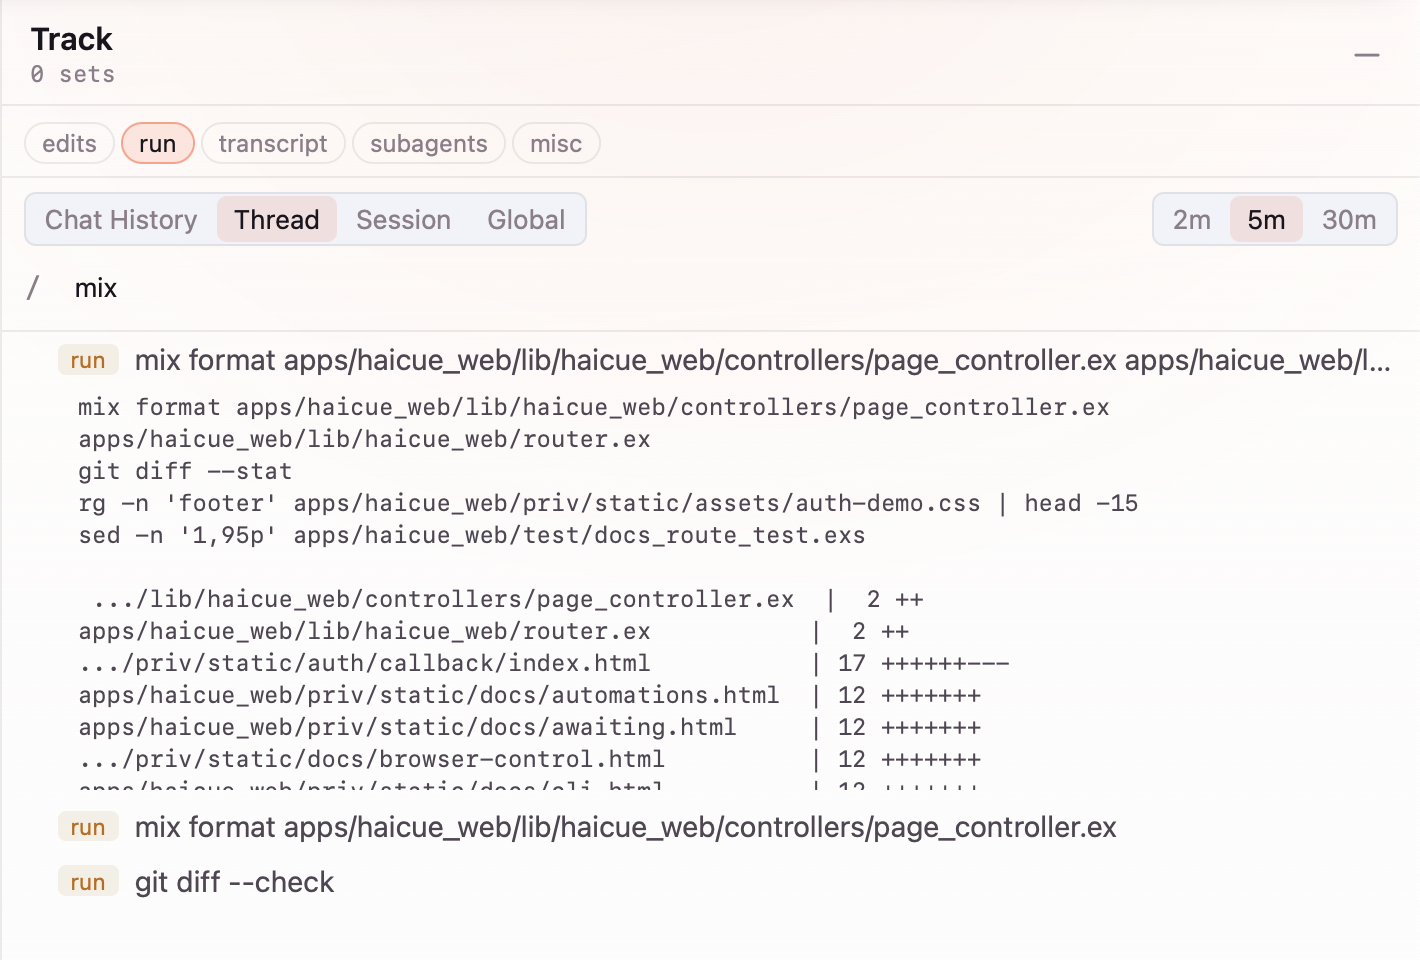
Task: Select the Thread scope tab
Action: pos(277,220)
